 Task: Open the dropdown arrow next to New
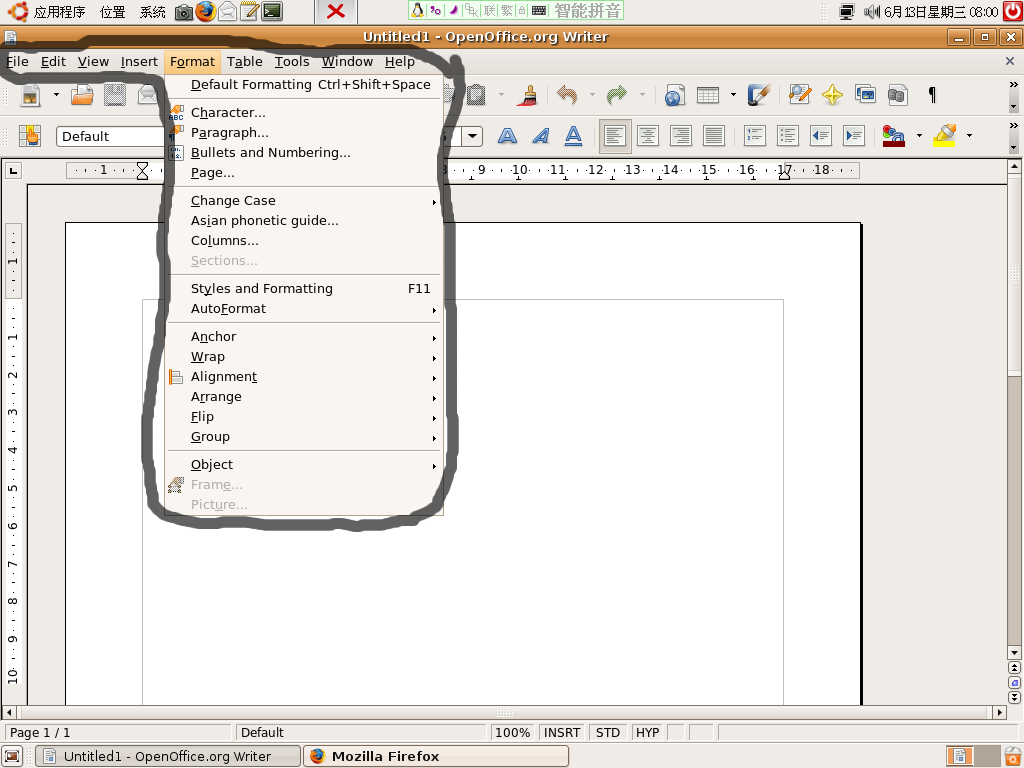(x=56, y=95)
